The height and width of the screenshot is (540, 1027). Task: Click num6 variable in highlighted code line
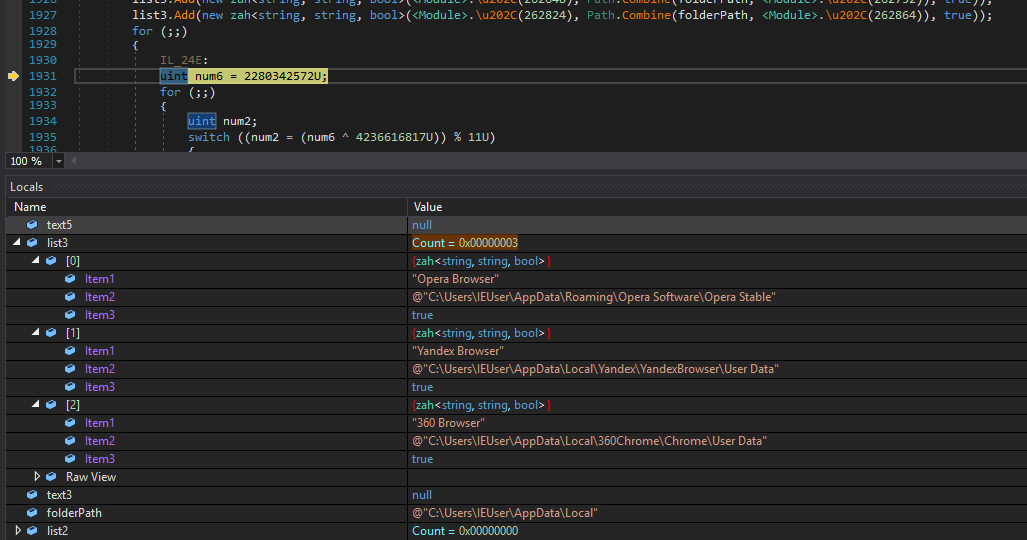click(x=208, y=76)
